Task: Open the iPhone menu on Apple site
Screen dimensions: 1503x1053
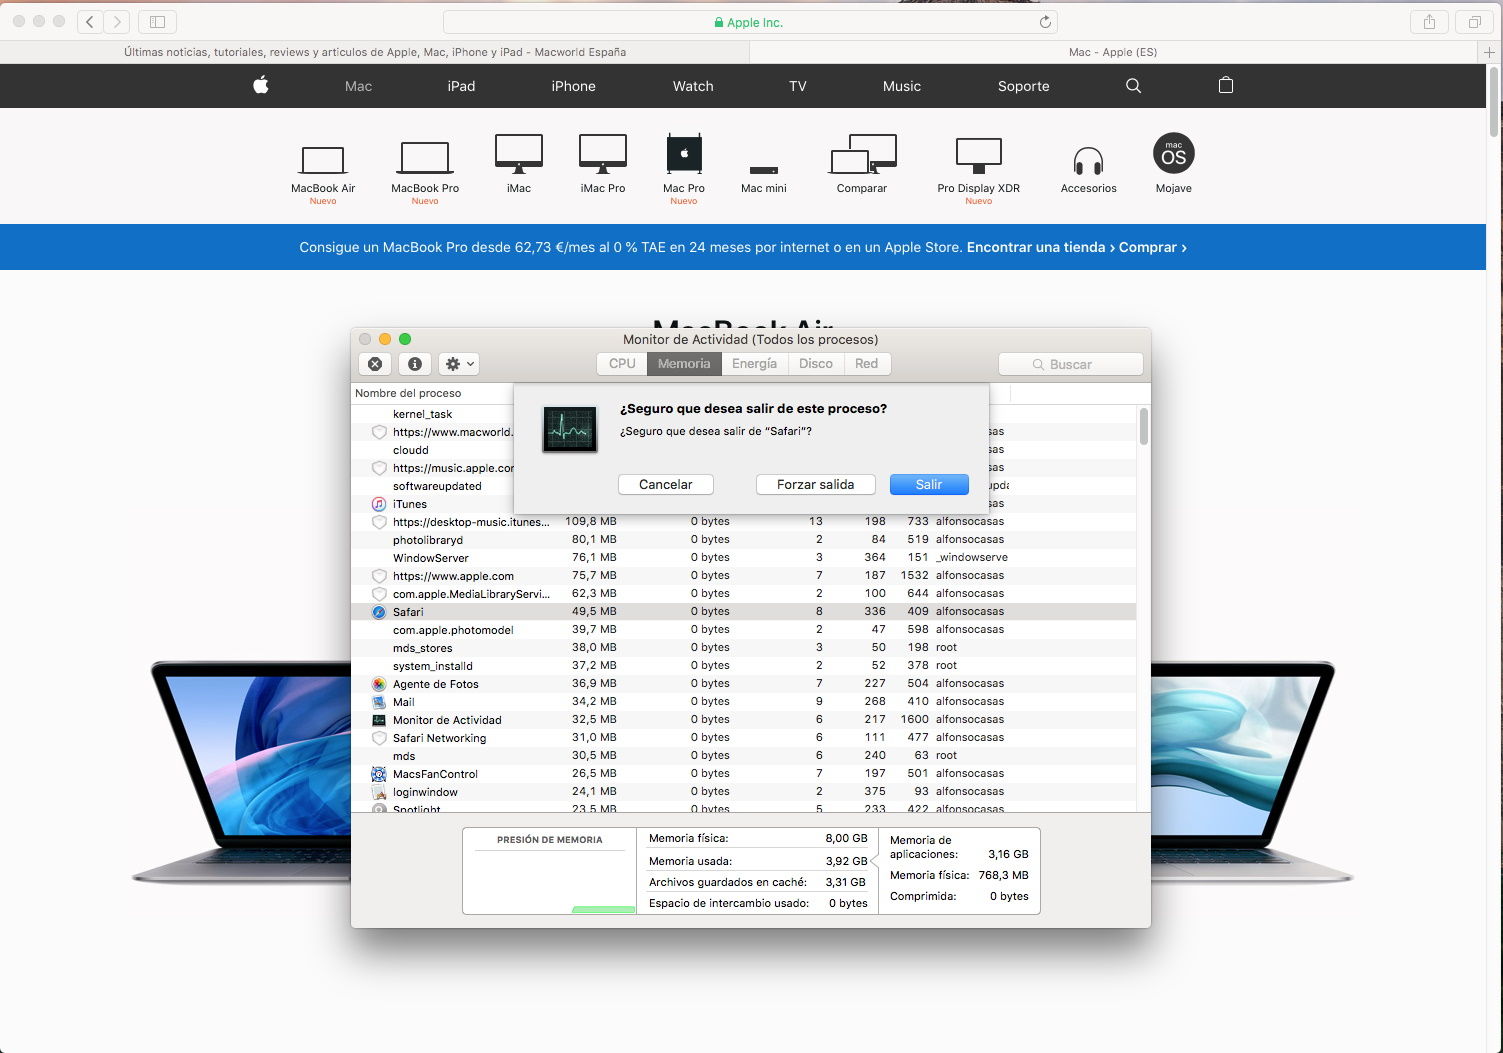Action: pos(573,86)
